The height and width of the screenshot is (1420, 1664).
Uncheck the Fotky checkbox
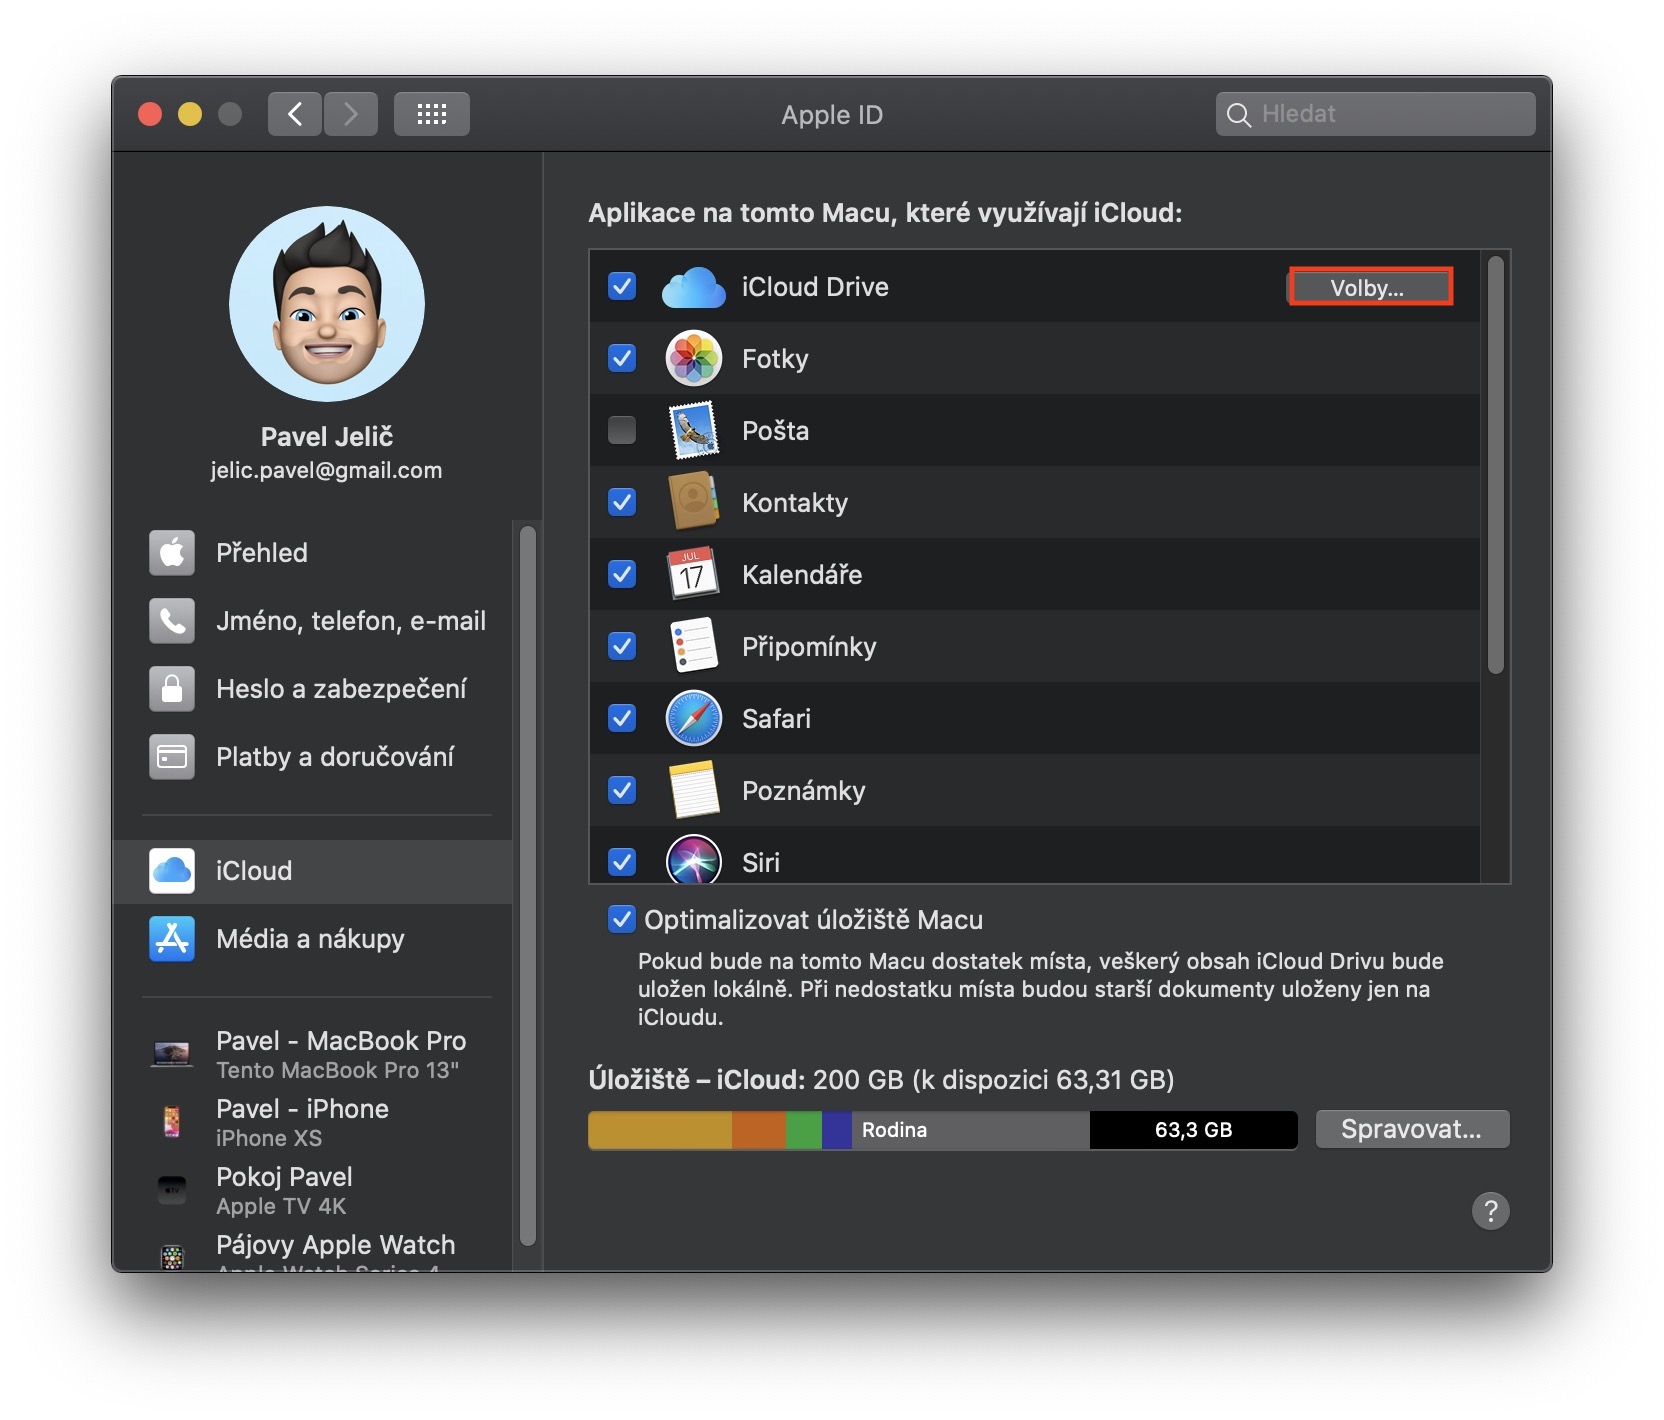click(x=622, y=358)
